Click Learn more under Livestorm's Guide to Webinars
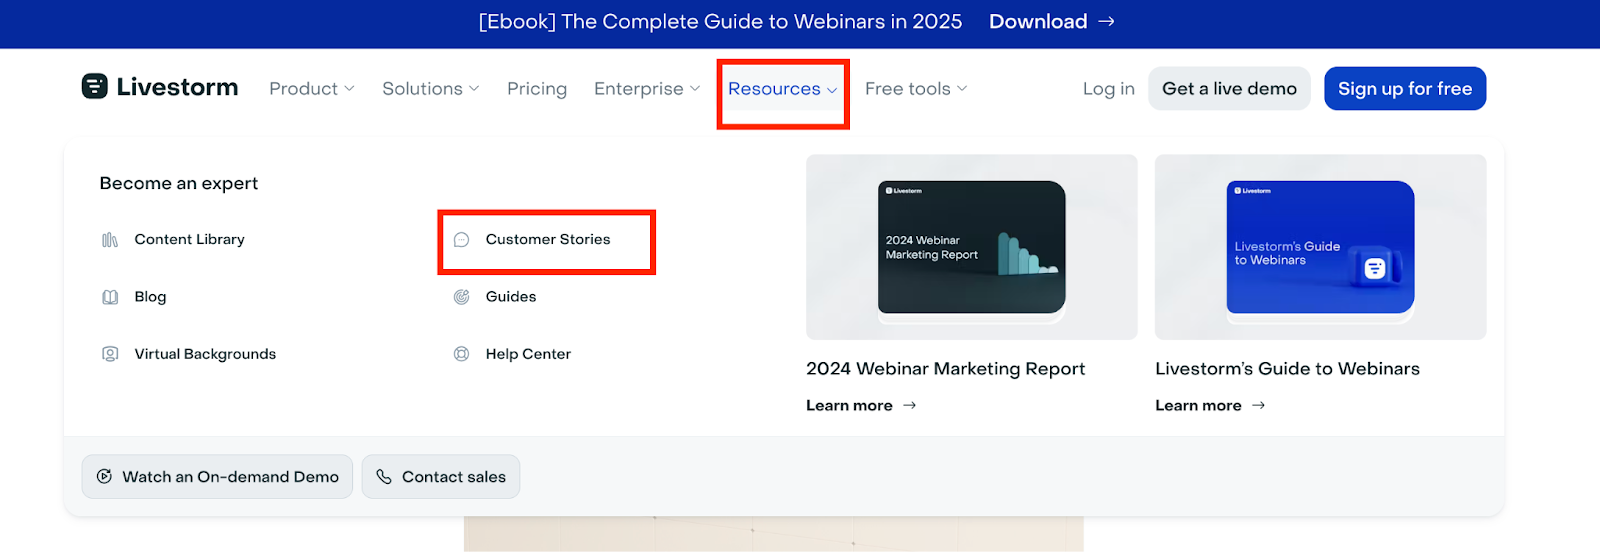The width and height of the screenshot is (1600, 552). [1210, 405]
